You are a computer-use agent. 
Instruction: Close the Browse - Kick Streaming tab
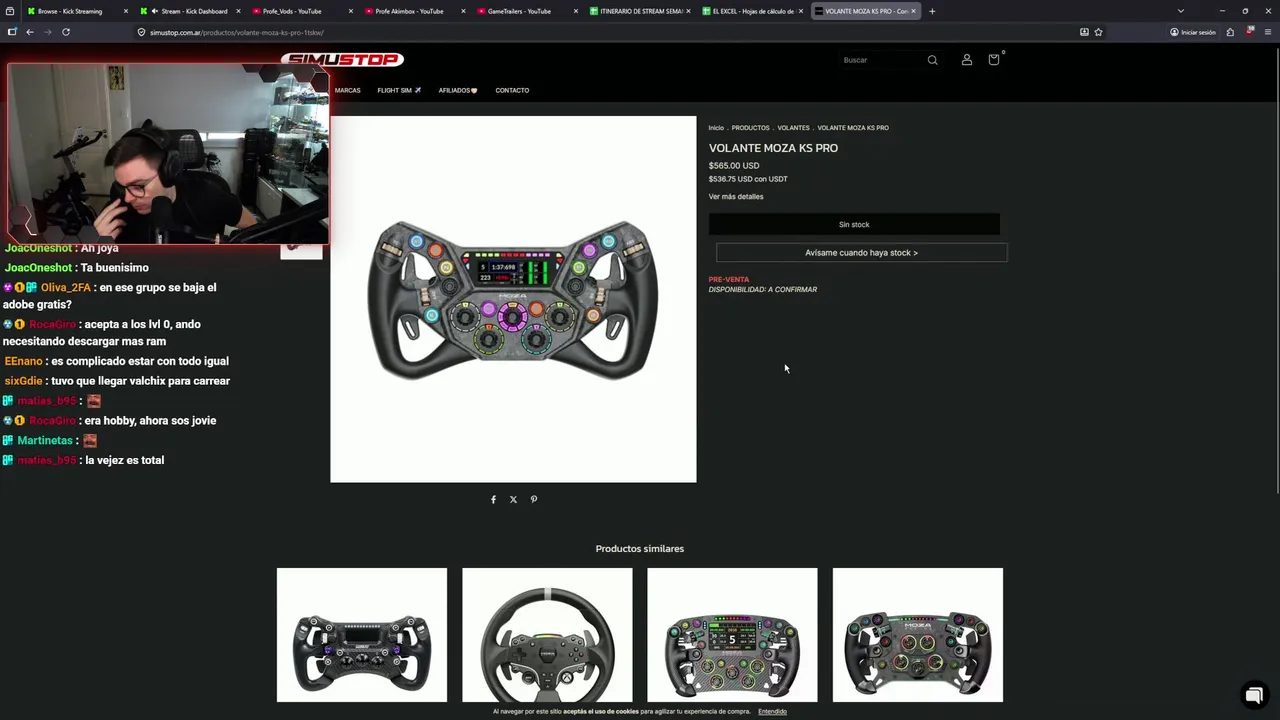click(x=125, y=11)
